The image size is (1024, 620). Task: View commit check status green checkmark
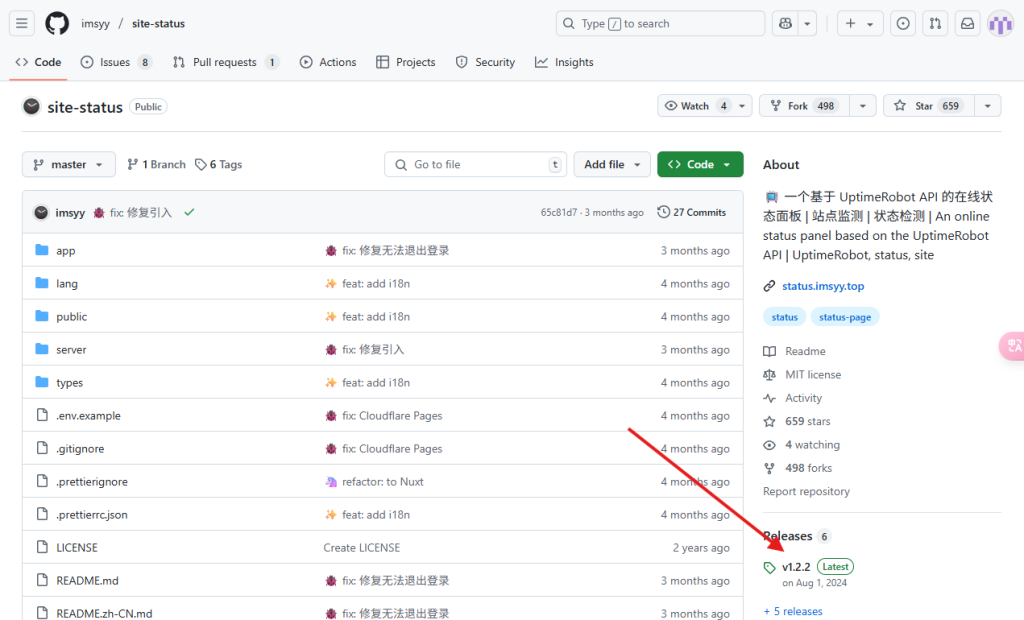[189, 212]
